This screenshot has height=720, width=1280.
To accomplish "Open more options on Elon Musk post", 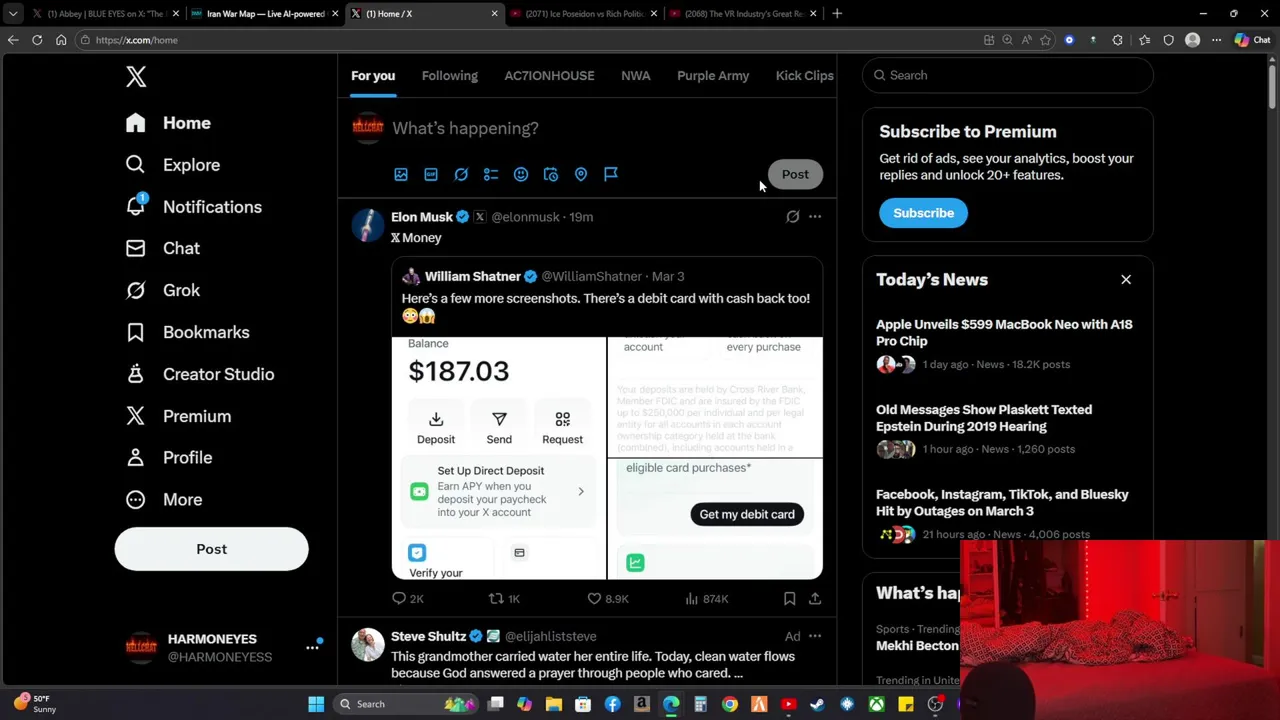I will [x=815, y=216].
